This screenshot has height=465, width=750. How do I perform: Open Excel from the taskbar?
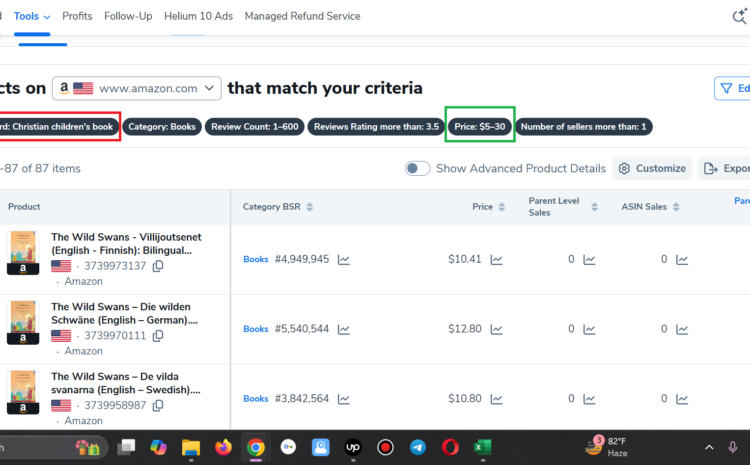482,448
